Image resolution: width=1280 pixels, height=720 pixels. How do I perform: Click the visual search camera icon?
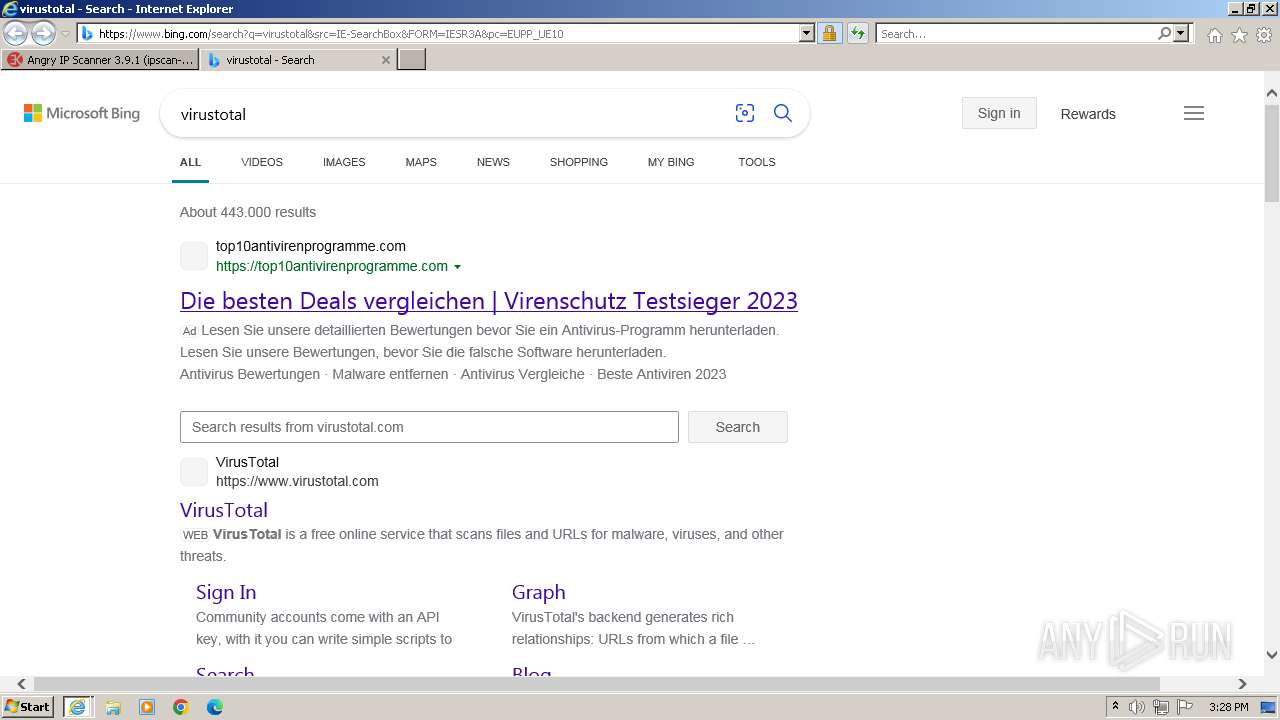coord(745,114)
